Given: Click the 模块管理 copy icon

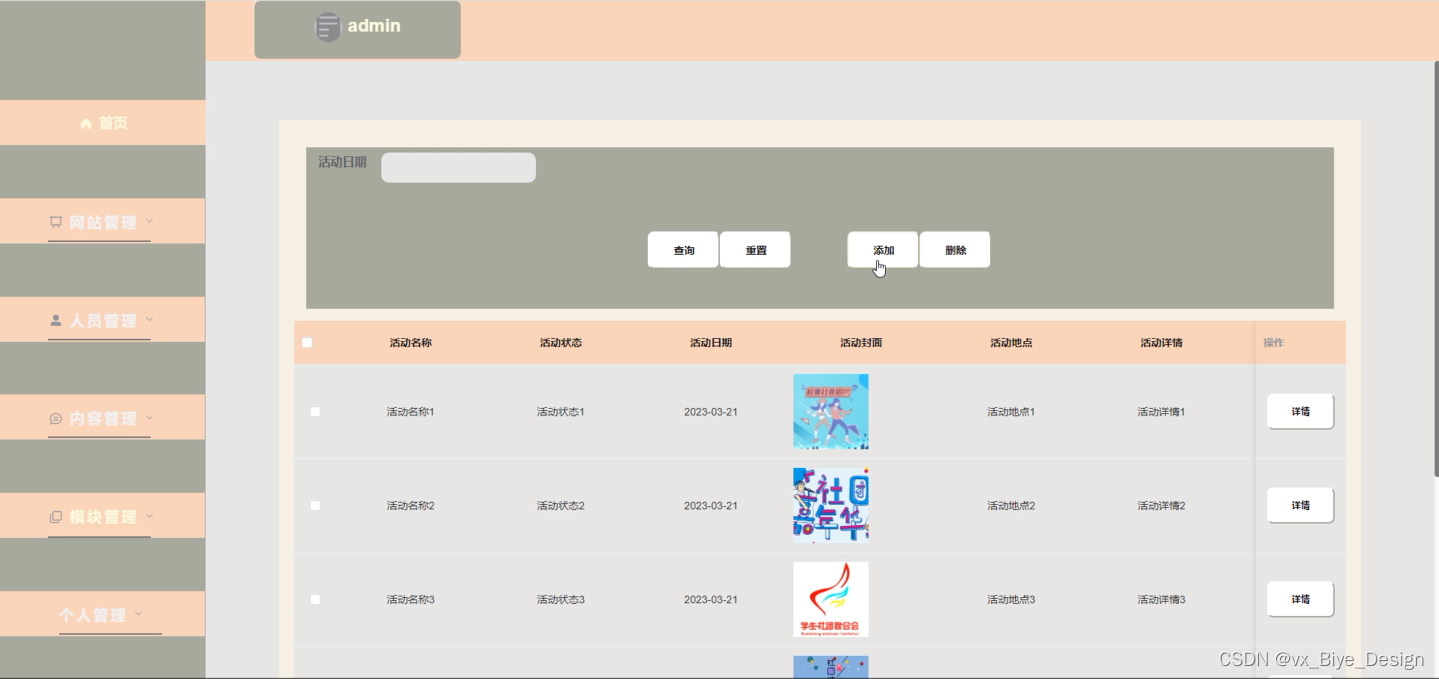Looking at the screenshot, I should 56,517.
